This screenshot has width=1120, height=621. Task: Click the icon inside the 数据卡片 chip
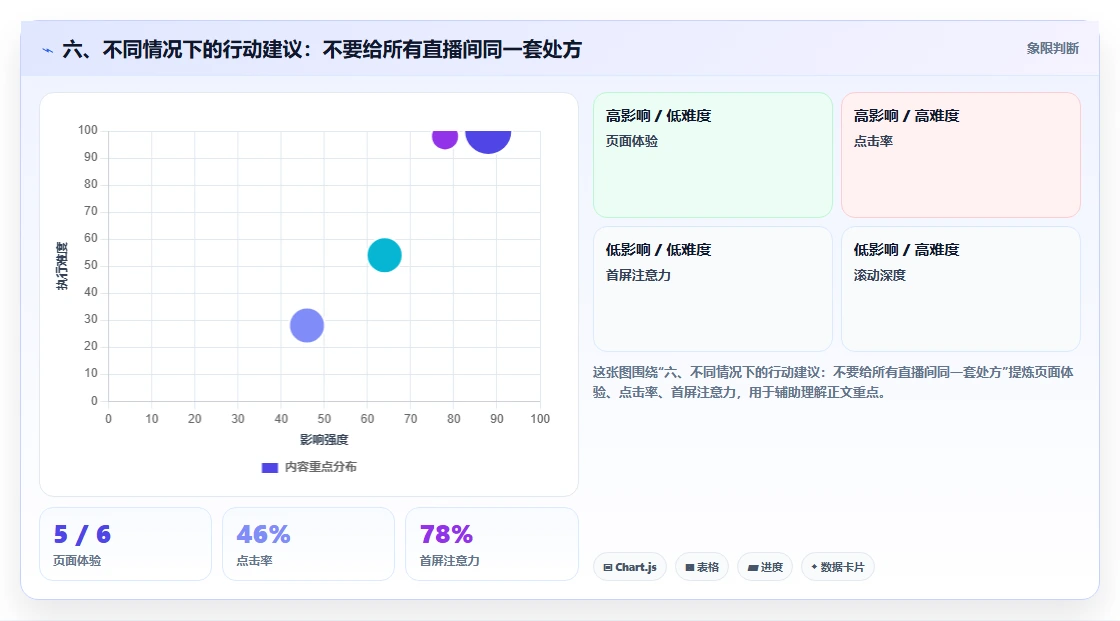[814, 567]
